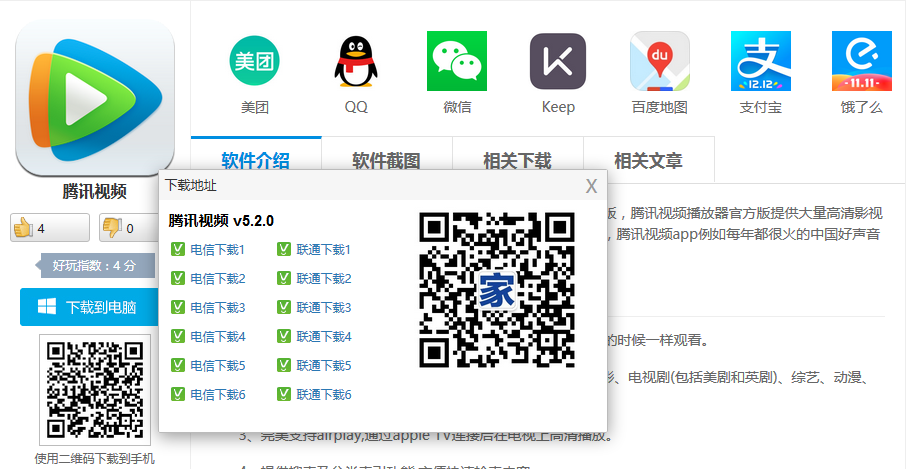906x469 pixels.
Task: Click green shield icon beside 电信下载6
Action: [177, 394]
